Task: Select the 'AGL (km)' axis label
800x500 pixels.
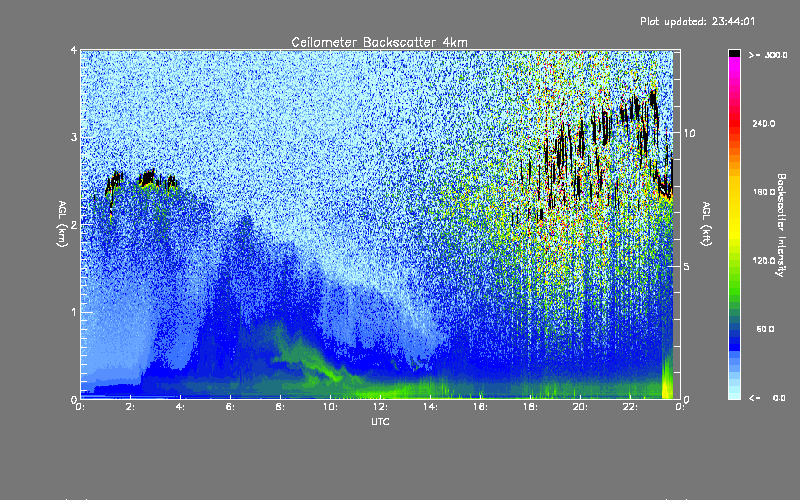Action: (x=62, y=224)
